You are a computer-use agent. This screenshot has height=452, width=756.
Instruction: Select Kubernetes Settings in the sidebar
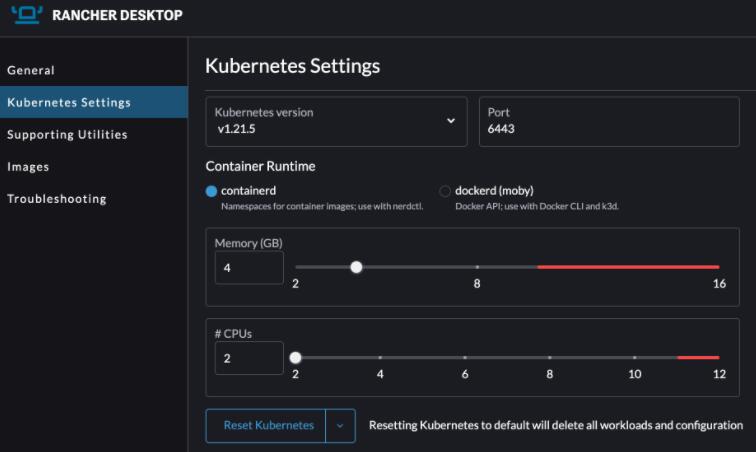94,102
